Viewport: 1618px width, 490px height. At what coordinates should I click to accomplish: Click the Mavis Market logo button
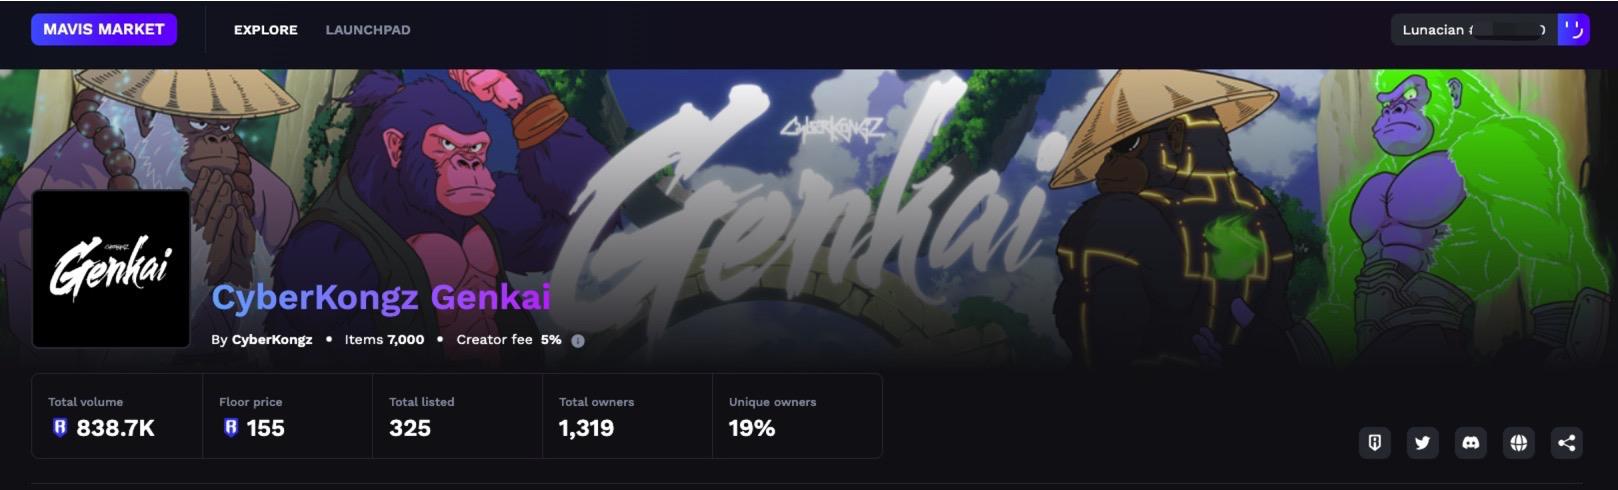coord(104,29)
